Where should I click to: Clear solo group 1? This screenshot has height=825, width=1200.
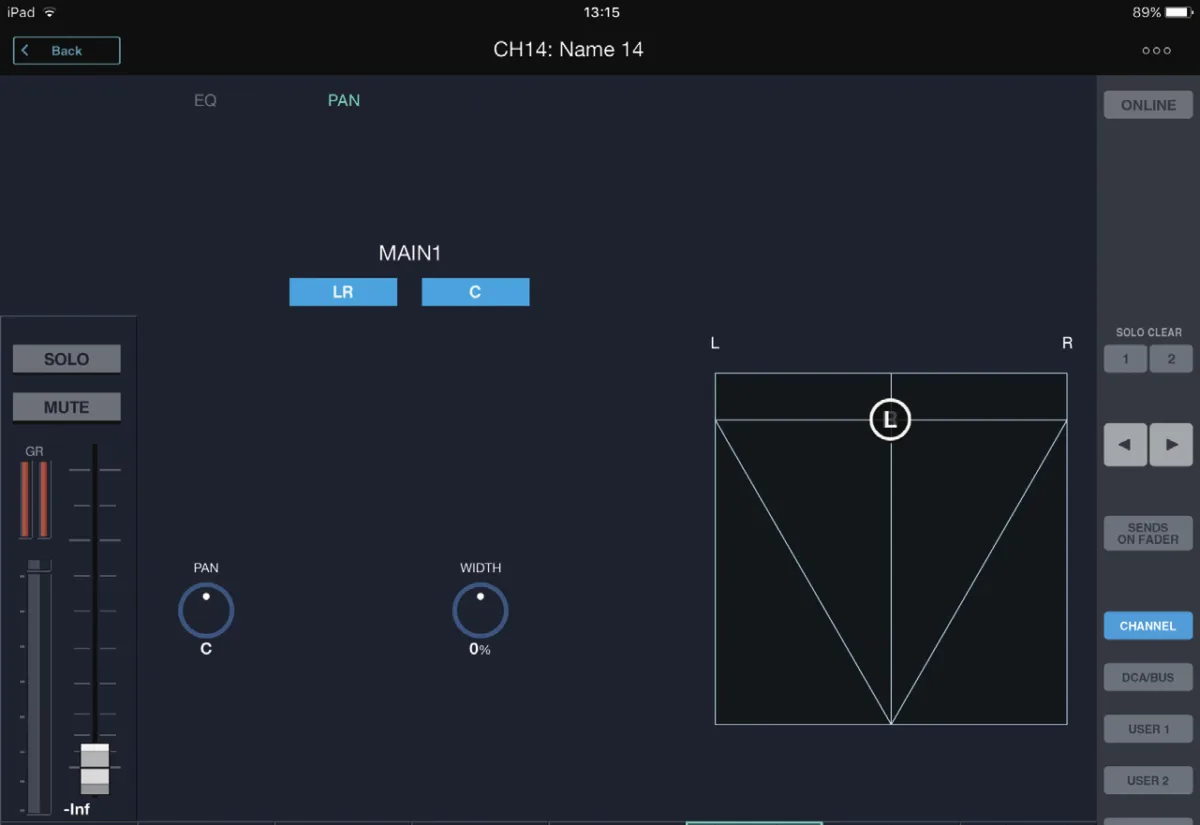pyautogui.click(x=1125, y=359)
